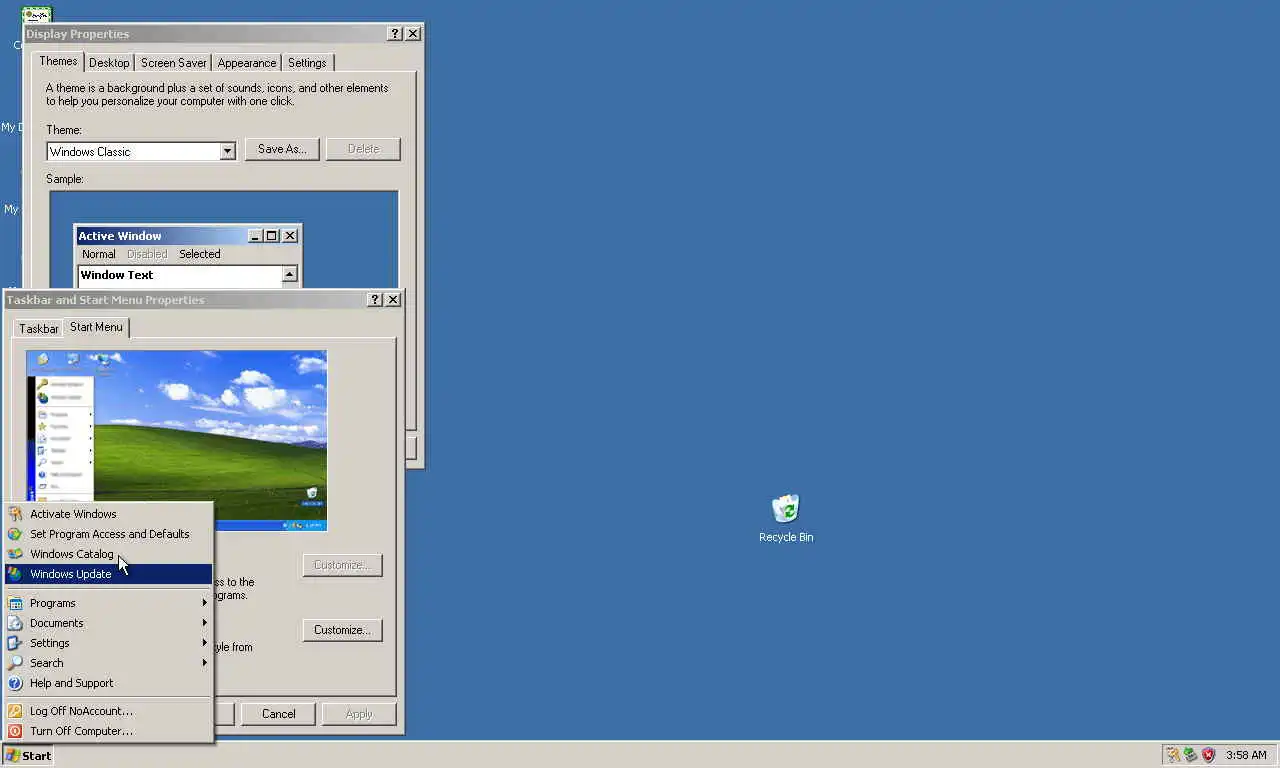Screen dimensions: 1280x768
Task: Cancel the Taskbar and Start Menu Properties dialog
Action: [x=278, y=714]
